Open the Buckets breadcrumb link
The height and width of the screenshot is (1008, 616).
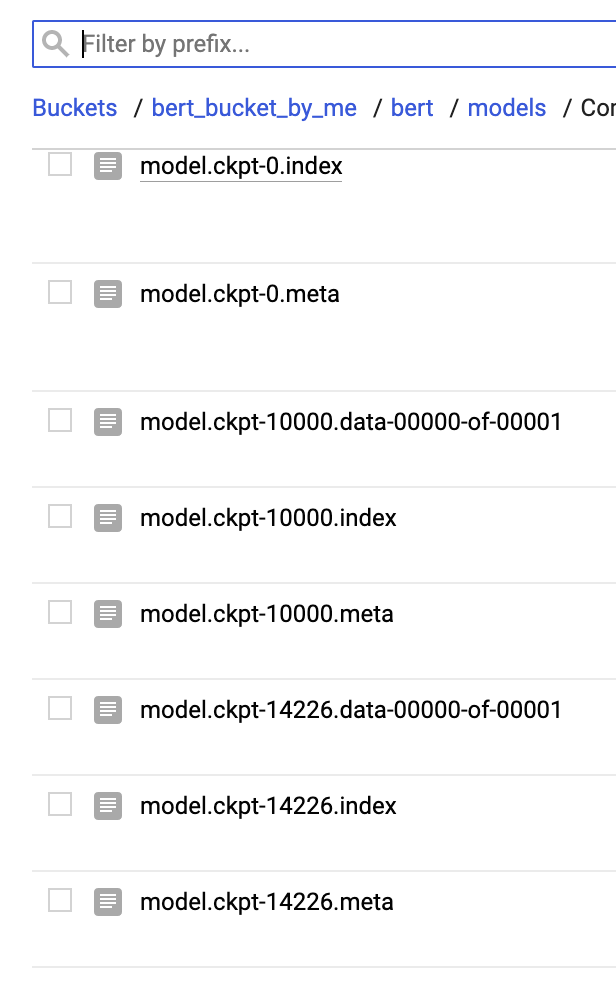click(x=74, y=108)
